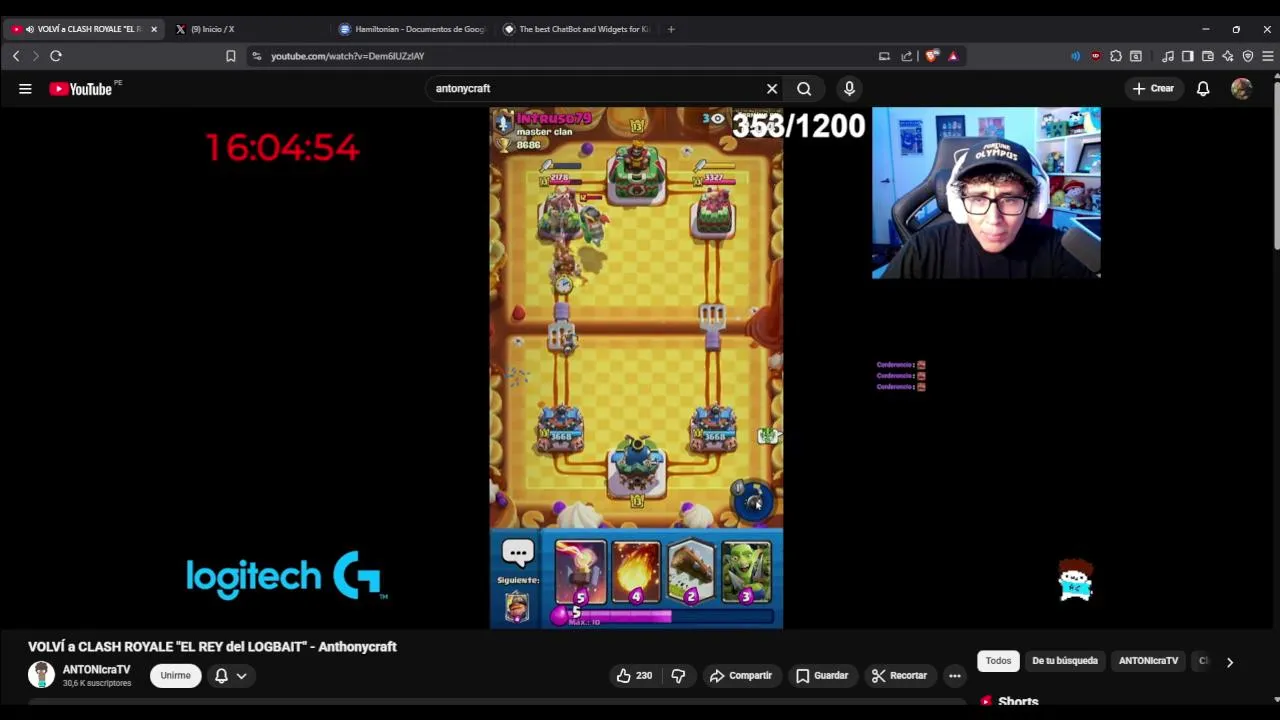The image size is (1280, 720).
Task: Open the account avatar menu
Action: [x=1241, y=89]
